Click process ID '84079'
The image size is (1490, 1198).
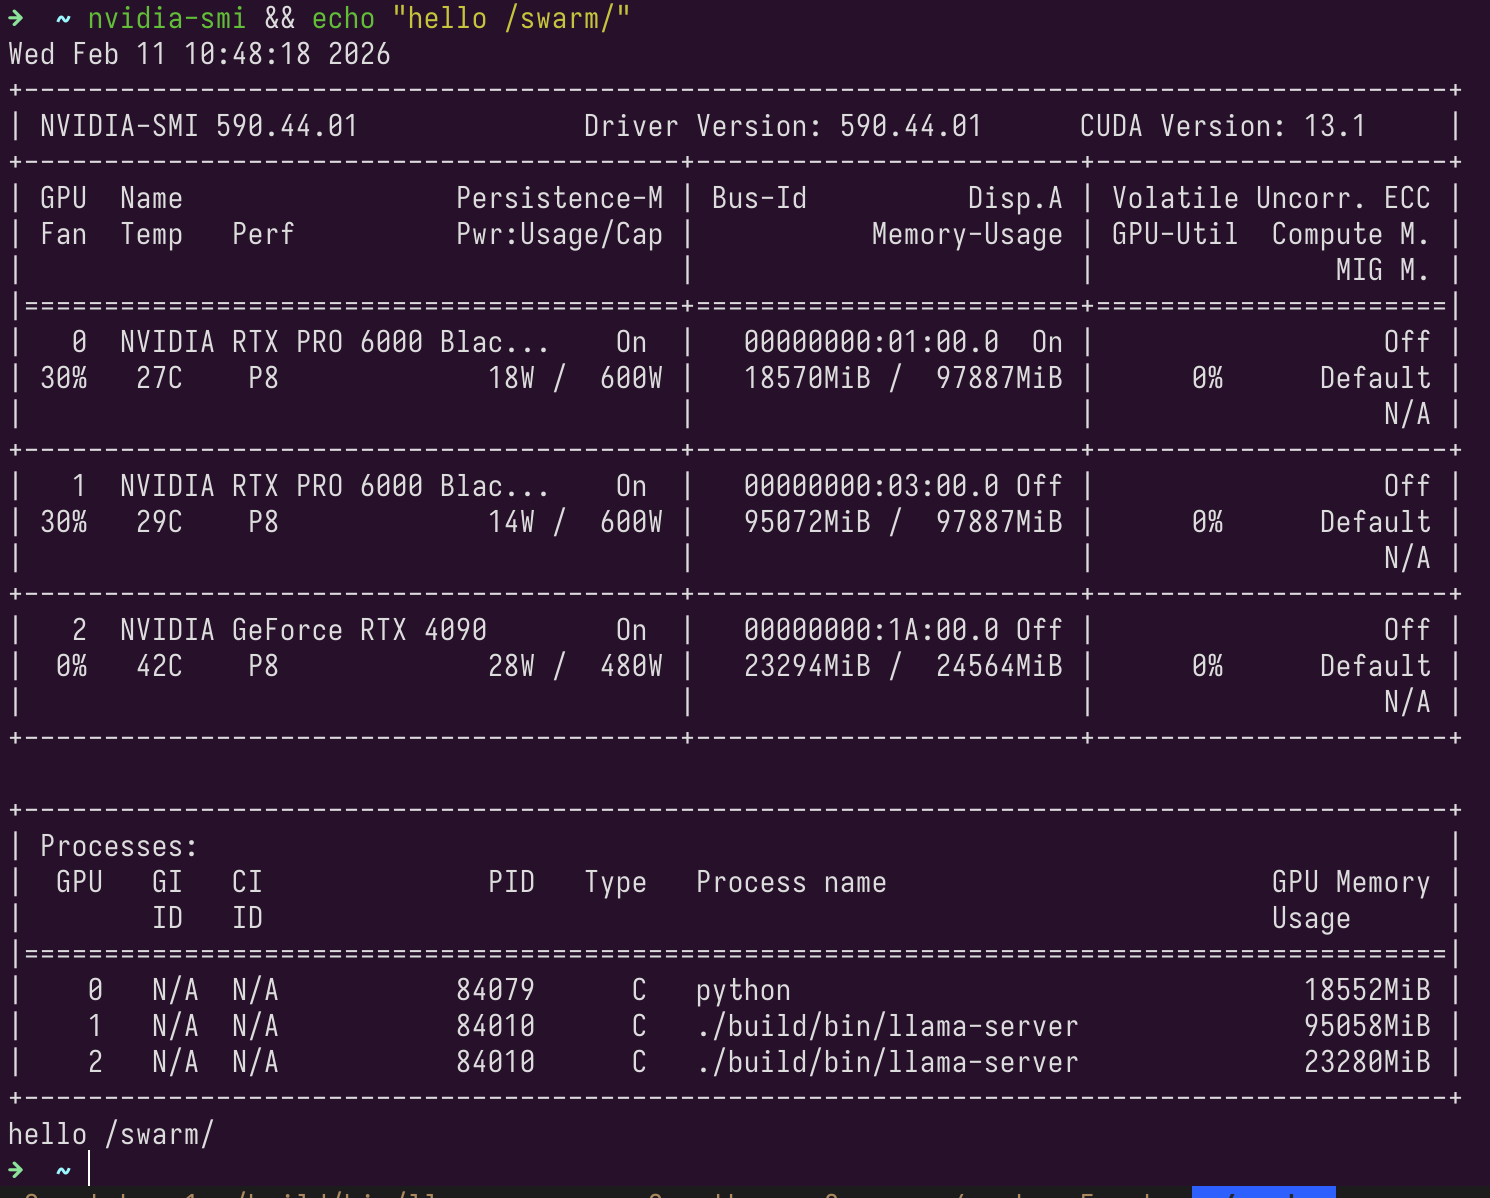tap(495, 990)
